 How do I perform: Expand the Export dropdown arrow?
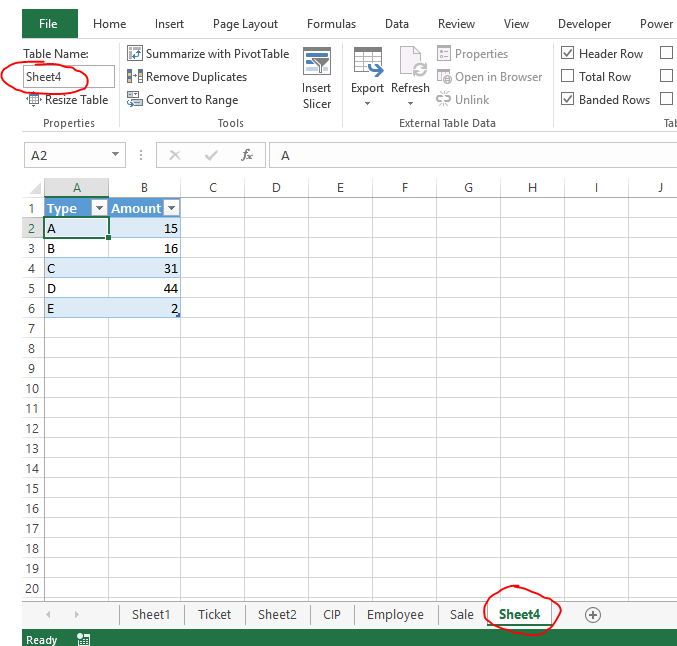(x=367, y=103)
